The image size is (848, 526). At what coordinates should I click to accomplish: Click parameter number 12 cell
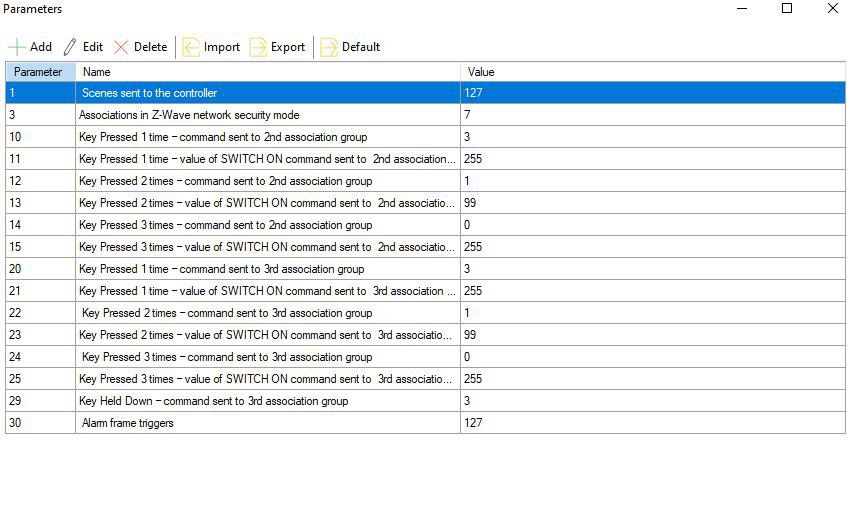[41, 181]
